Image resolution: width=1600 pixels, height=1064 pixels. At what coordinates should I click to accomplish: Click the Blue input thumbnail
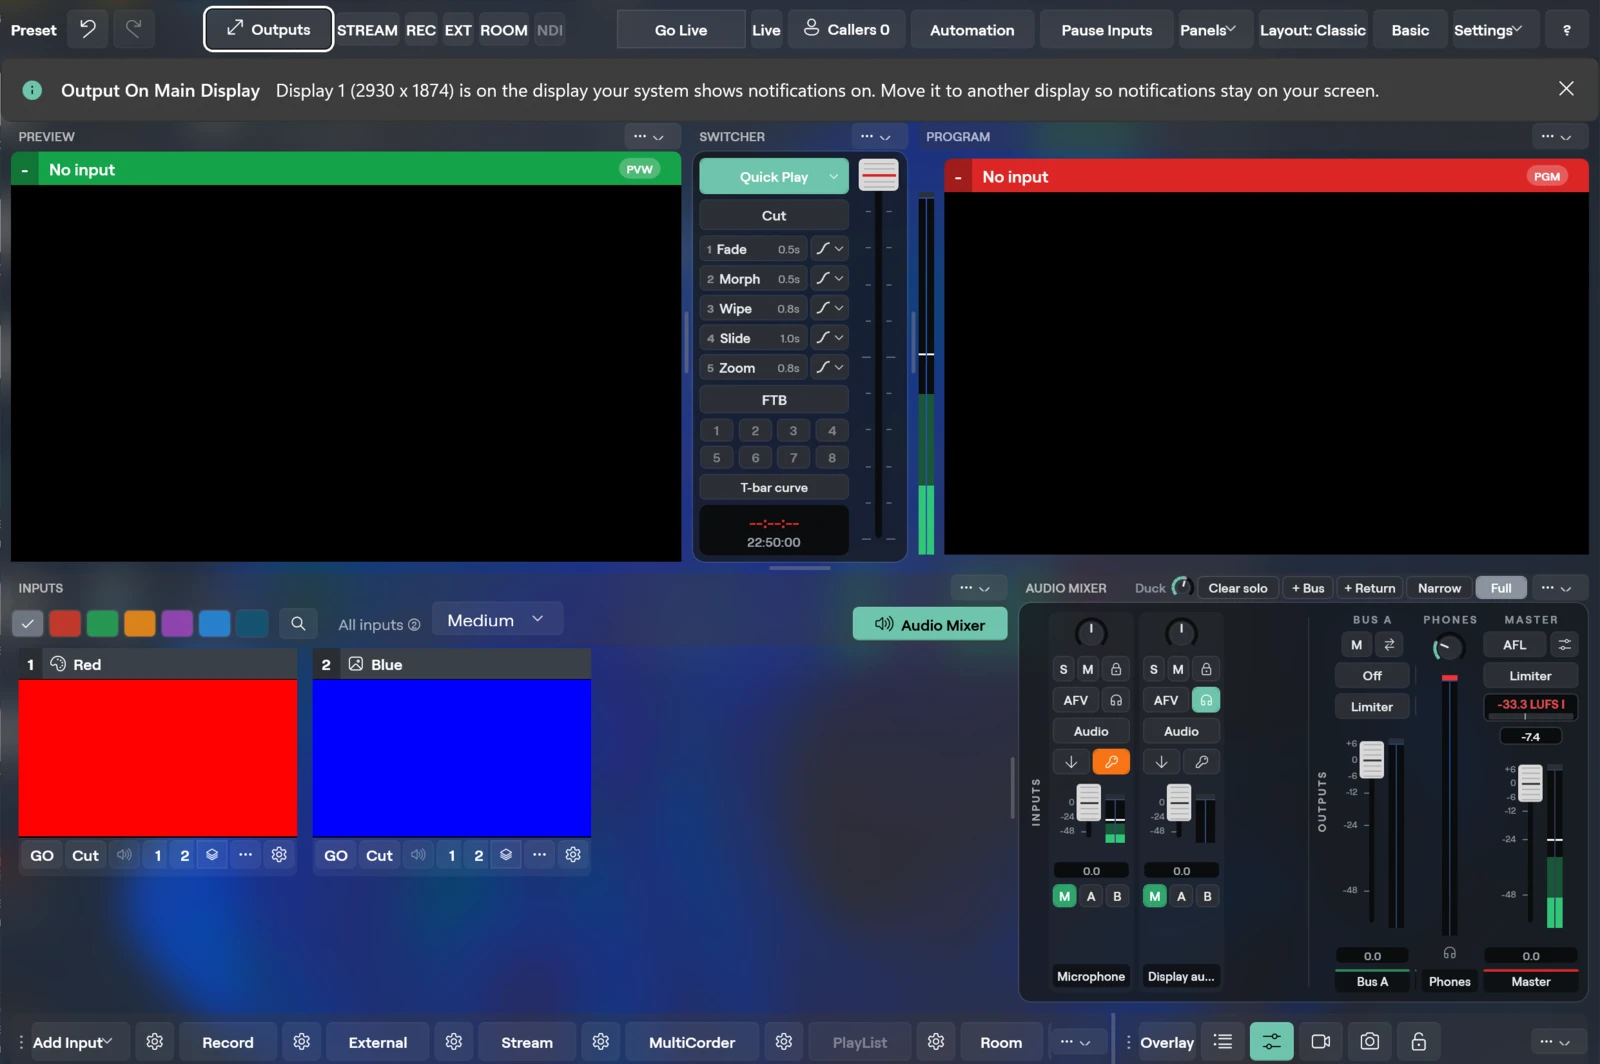pos(452,757)
